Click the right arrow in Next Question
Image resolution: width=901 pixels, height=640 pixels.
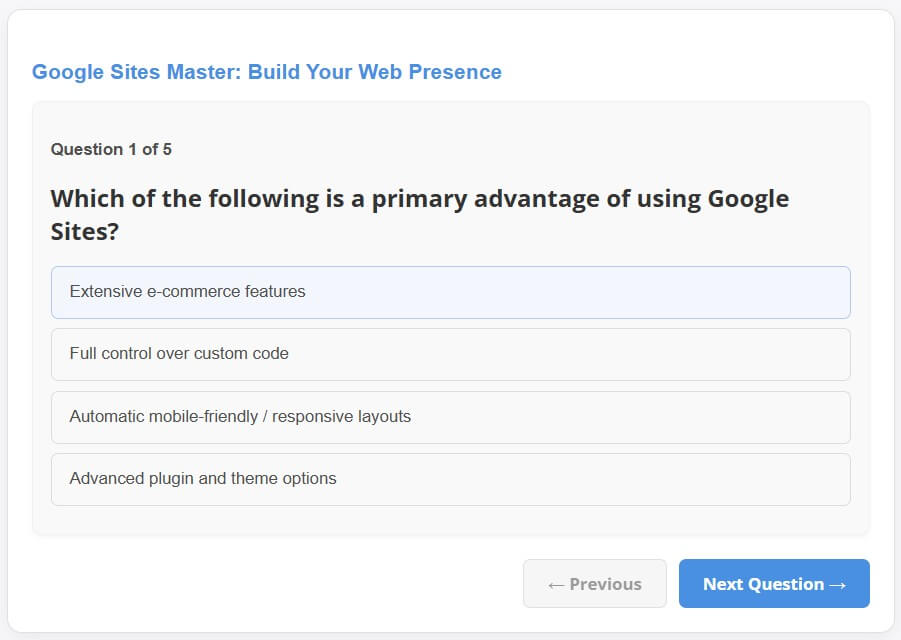(838, 584)
